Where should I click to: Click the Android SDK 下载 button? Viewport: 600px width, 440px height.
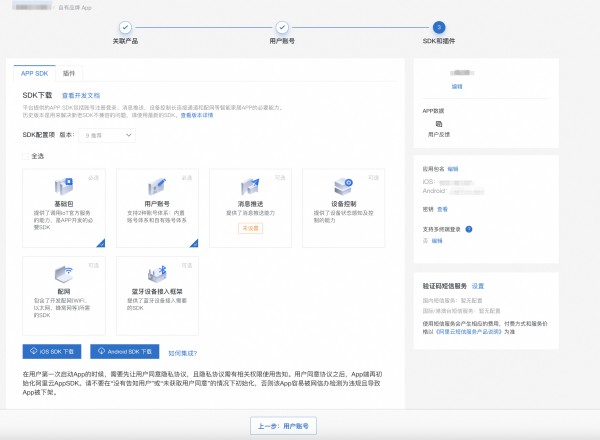tap(124, 352)
